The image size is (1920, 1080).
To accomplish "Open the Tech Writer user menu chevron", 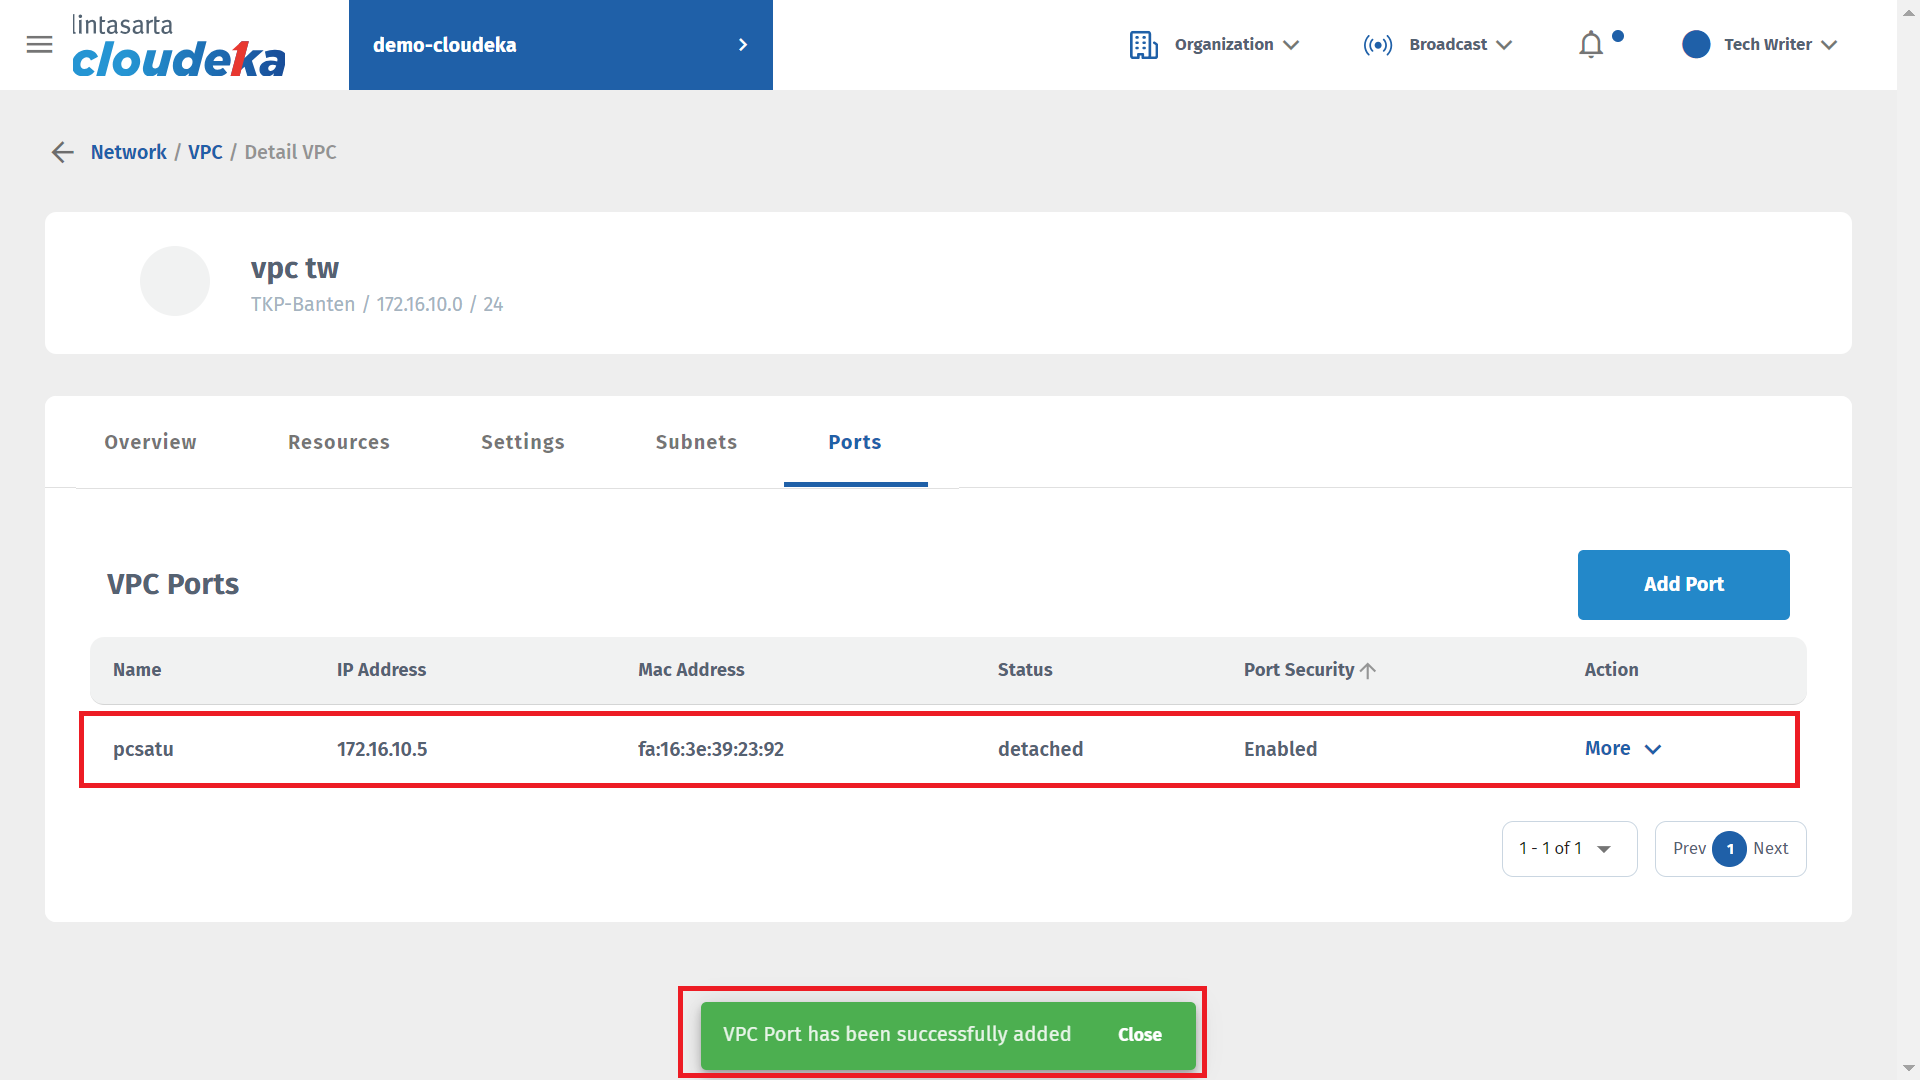I will click(x=1829, y=45).
